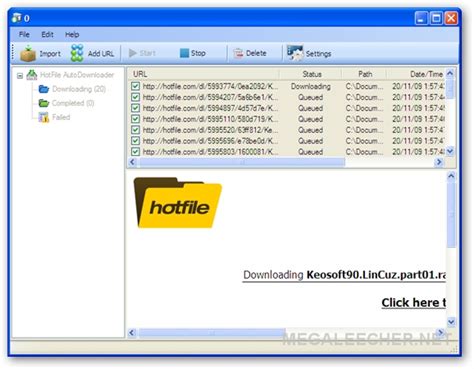Sort by the Status column header
Screen dimensions: 474x369
311,74
